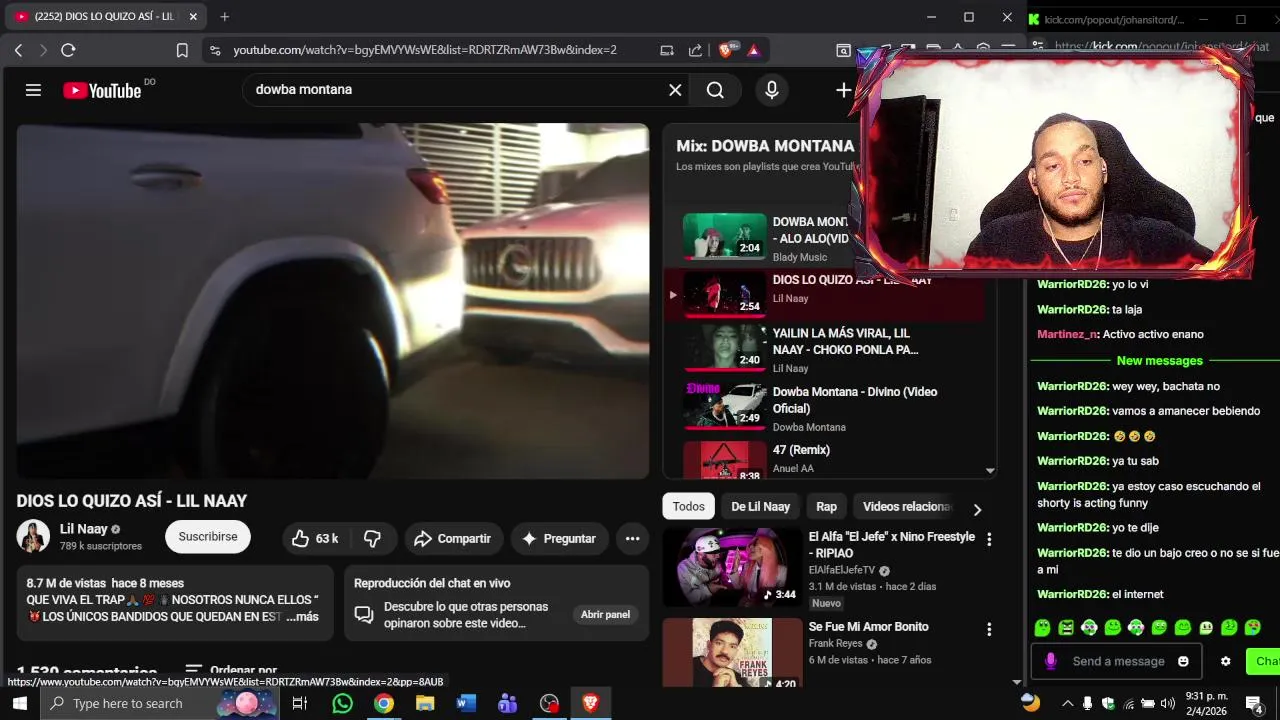The height and width of the screenshot is (720, 1280).
Task: Click WarriorRD26 username on 'el internet' message
Action: click(x=1073, y=594)
